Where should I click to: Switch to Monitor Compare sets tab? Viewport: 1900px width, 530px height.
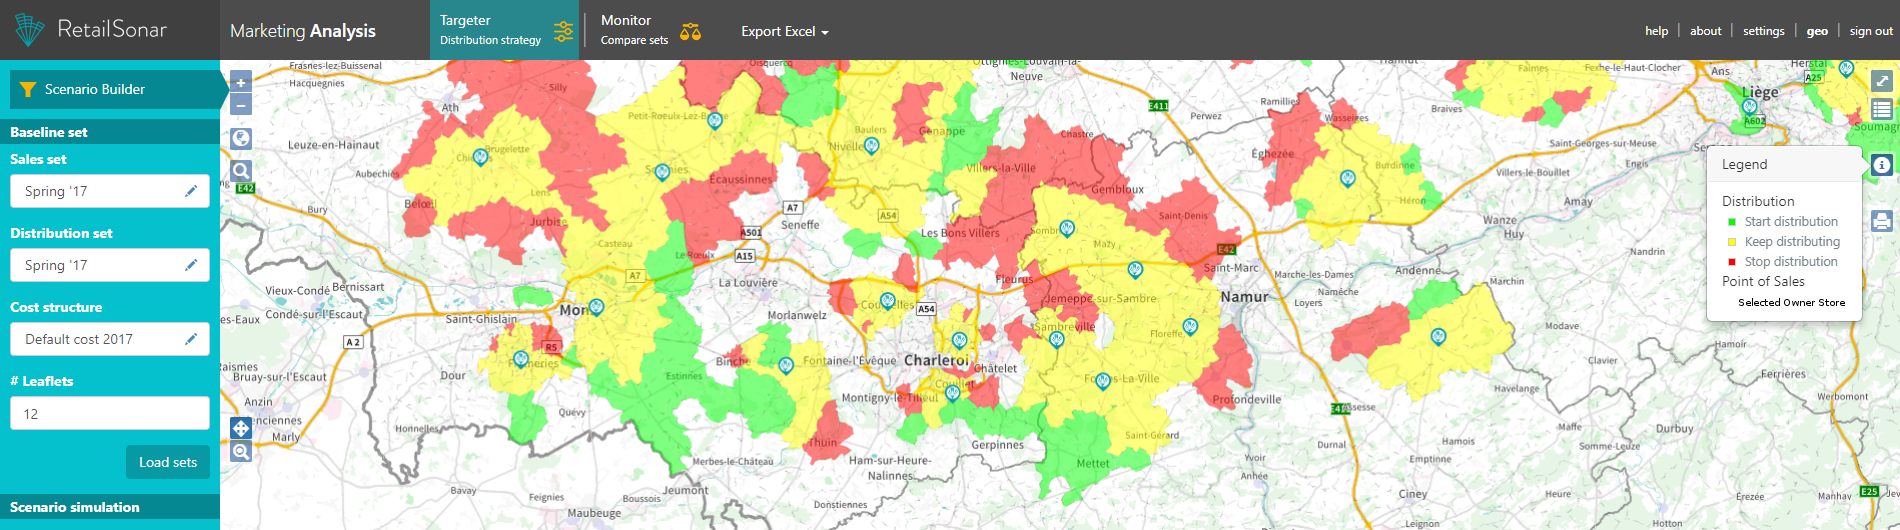[x=649, y=30]
